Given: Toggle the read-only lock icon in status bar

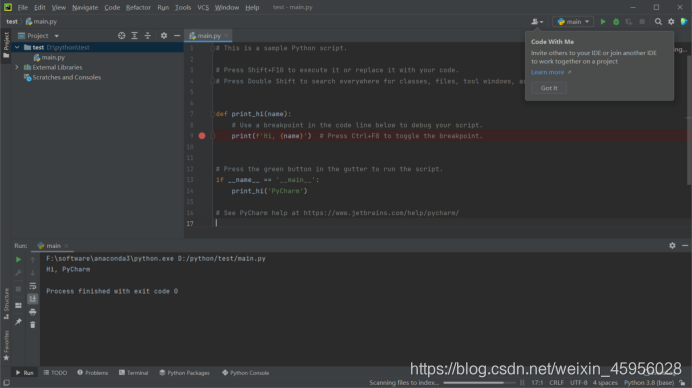Looking at the screenshot, I should point(682,383).
